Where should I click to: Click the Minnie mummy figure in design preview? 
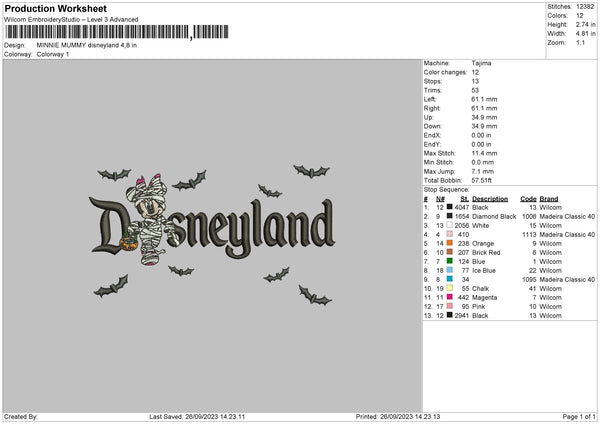coord(151,219)
